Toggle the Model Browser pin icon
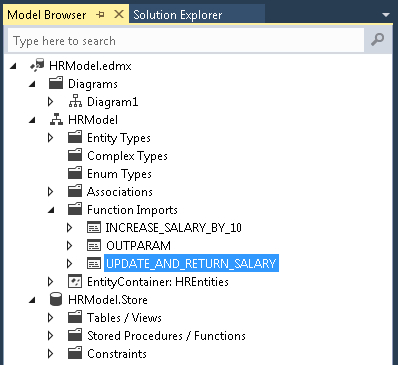 [100, 15]
